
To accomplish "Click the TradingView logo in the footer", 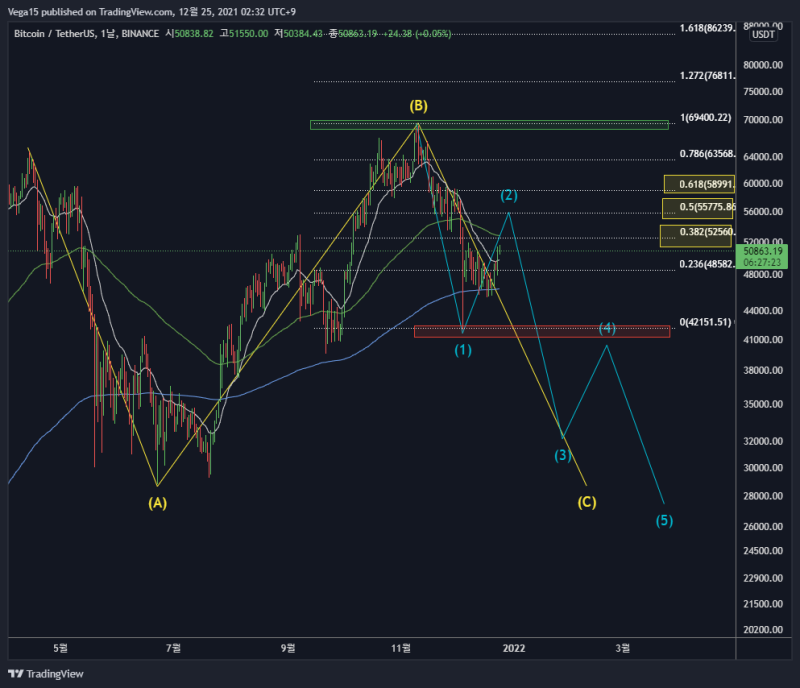I will [45, 674].
